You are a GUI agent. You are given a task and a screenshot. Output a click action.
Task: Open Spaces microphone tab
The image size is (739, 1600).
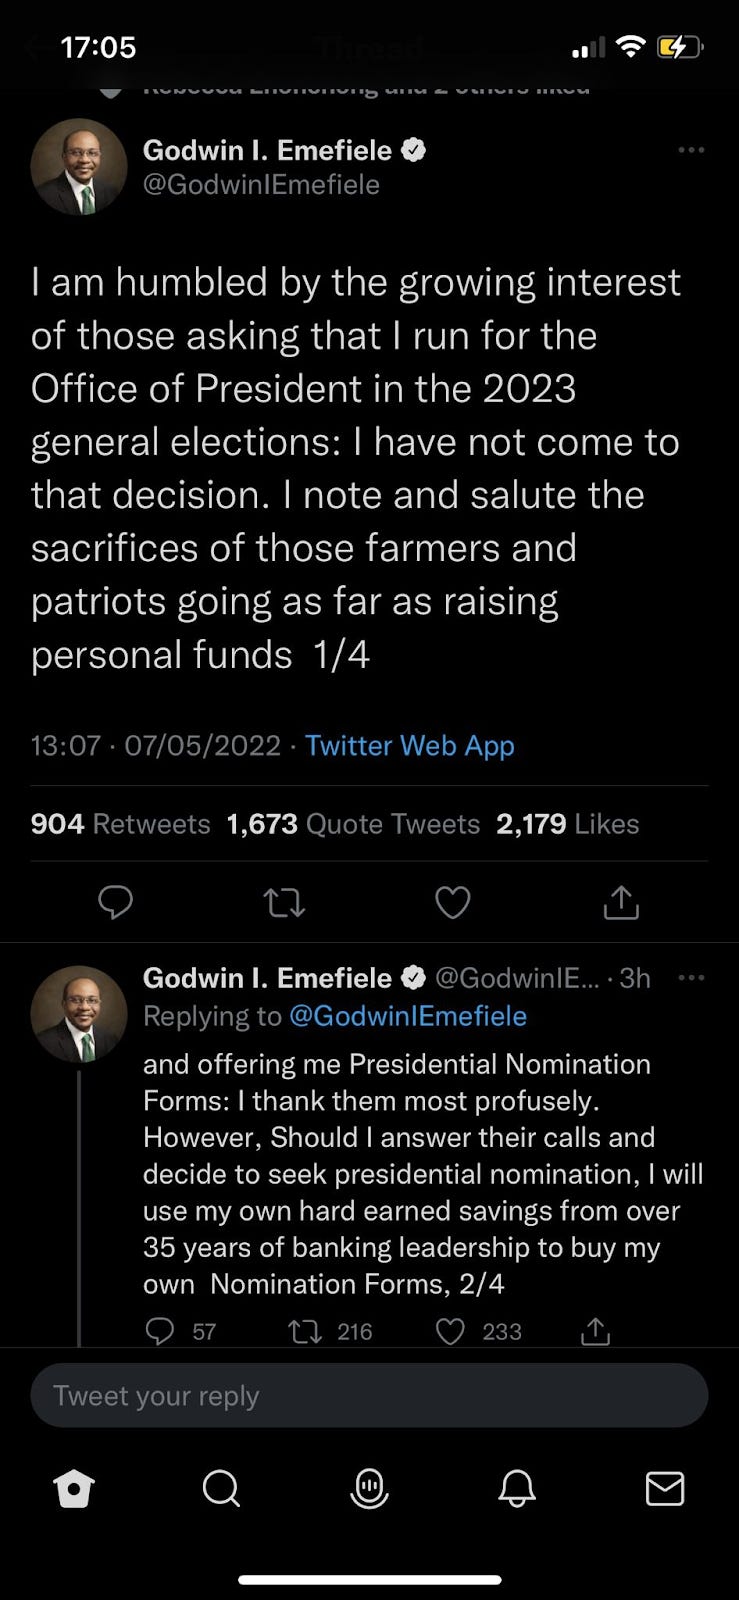coord(369,1489)
